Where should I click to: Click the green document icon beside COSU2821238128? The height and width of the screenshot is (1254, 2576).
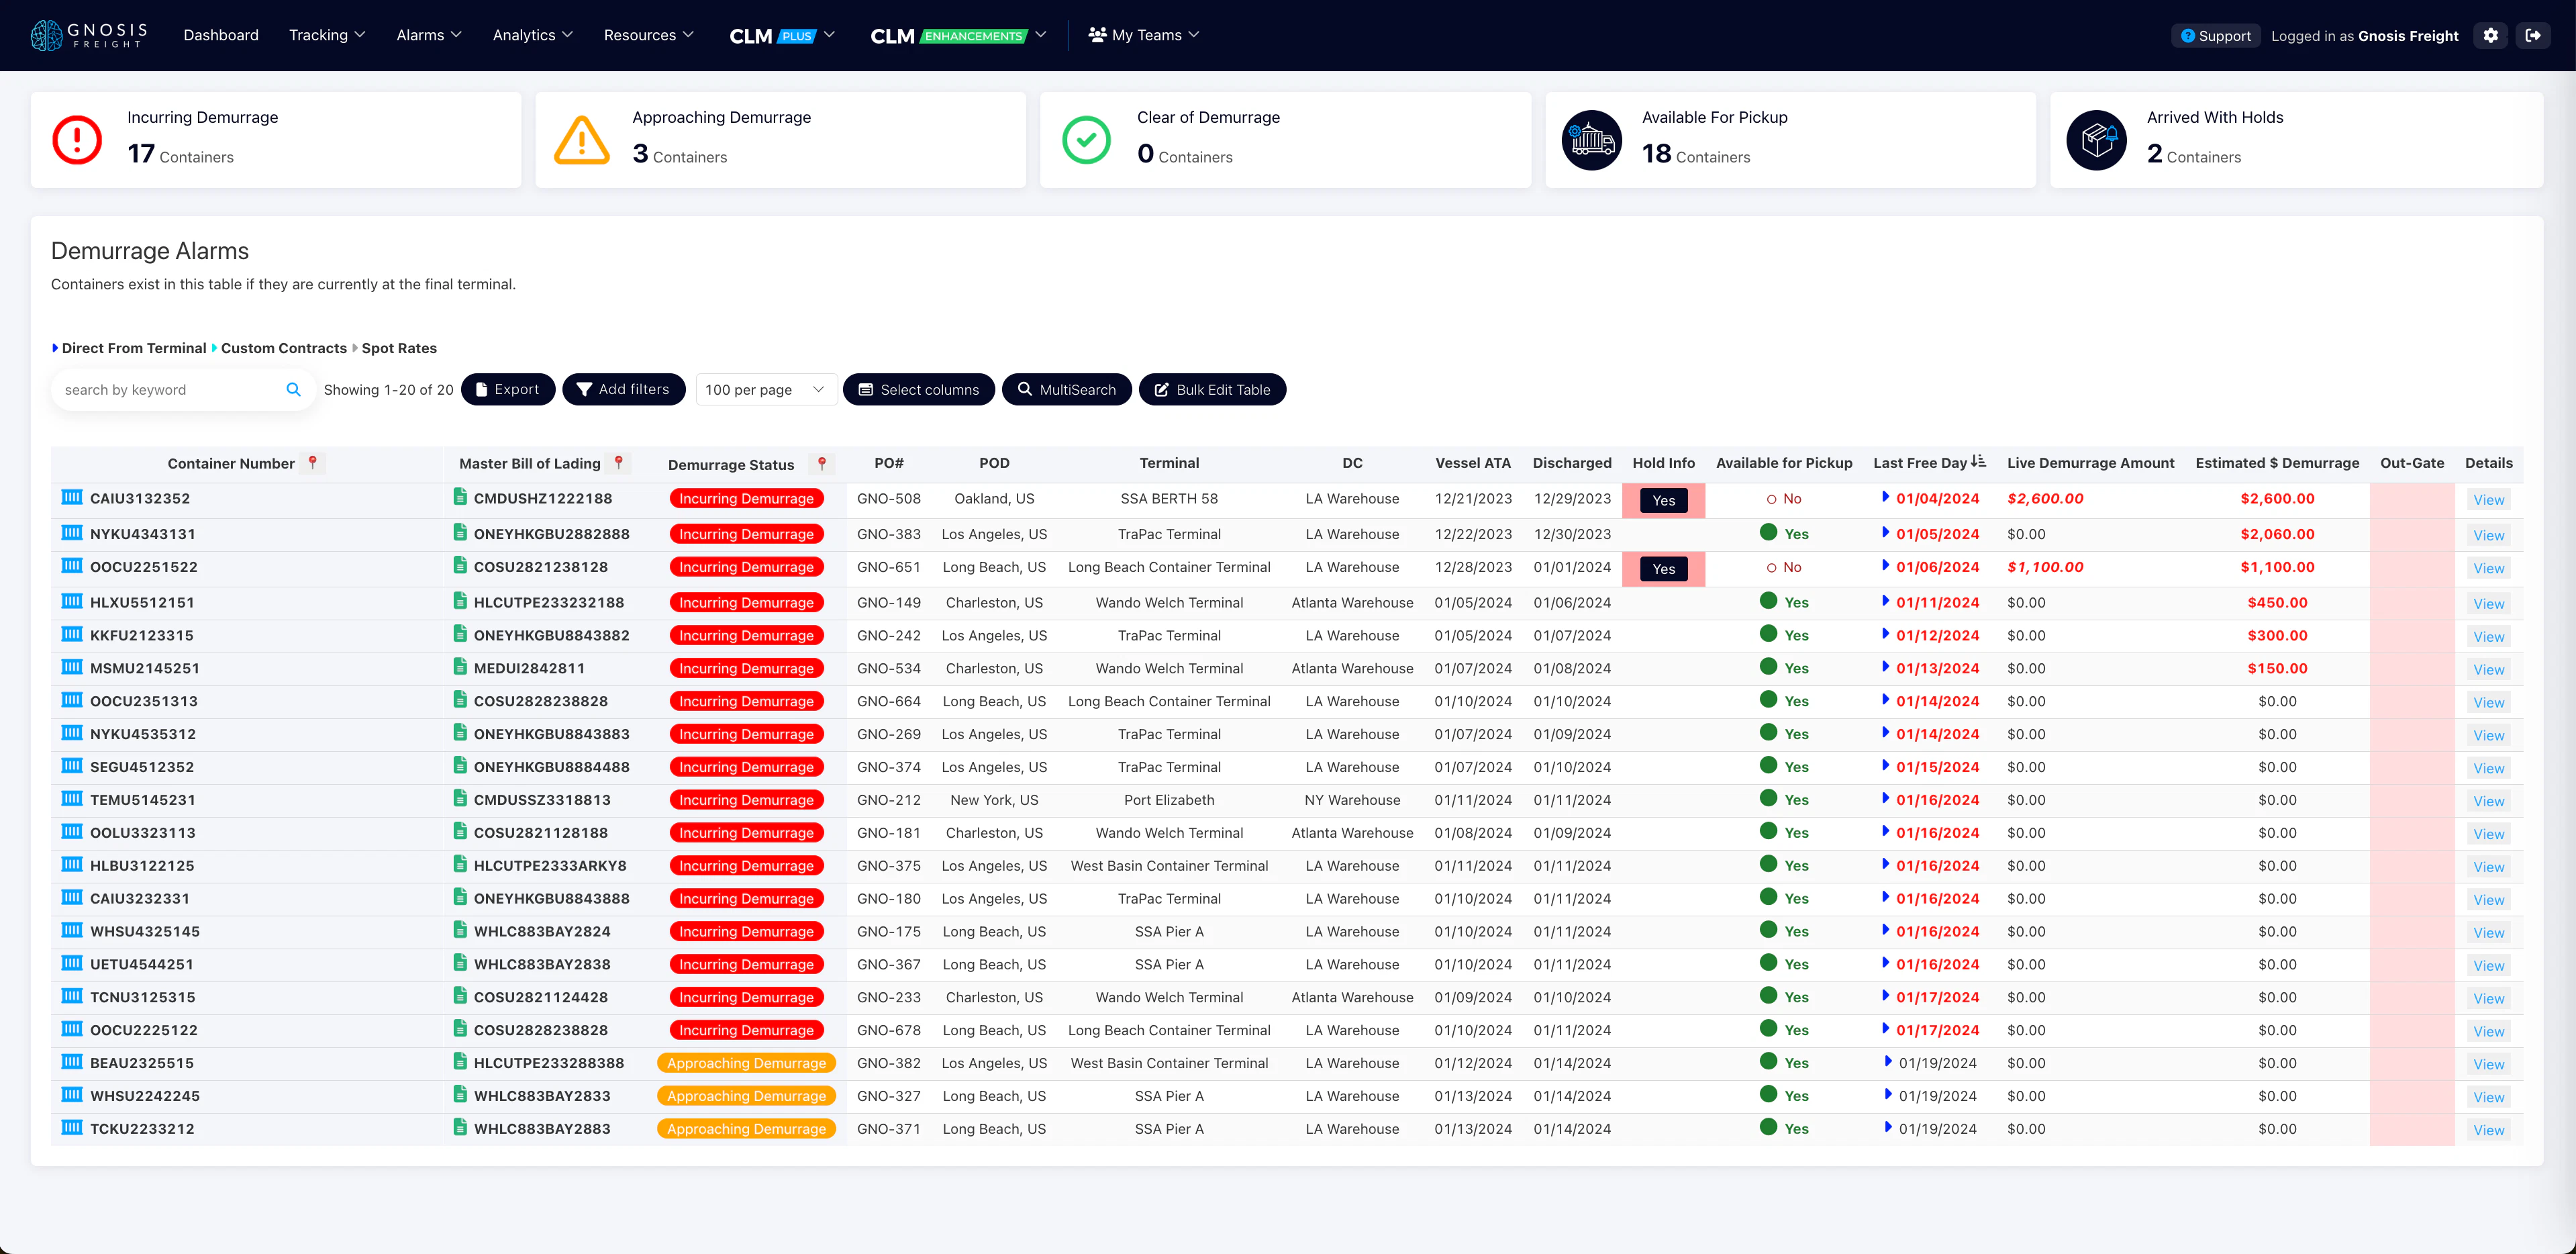pos(462,567)
